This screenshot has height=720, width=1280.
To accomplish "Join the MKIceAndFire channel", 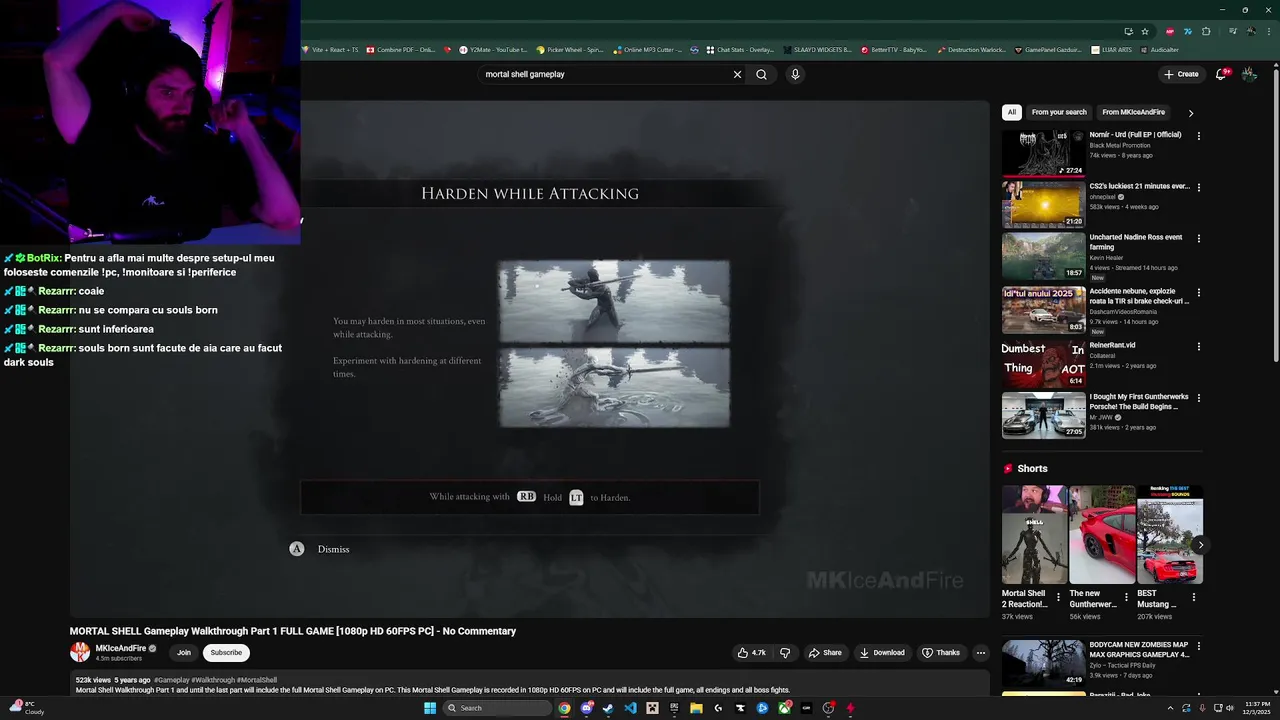I will tap(184, 653).
